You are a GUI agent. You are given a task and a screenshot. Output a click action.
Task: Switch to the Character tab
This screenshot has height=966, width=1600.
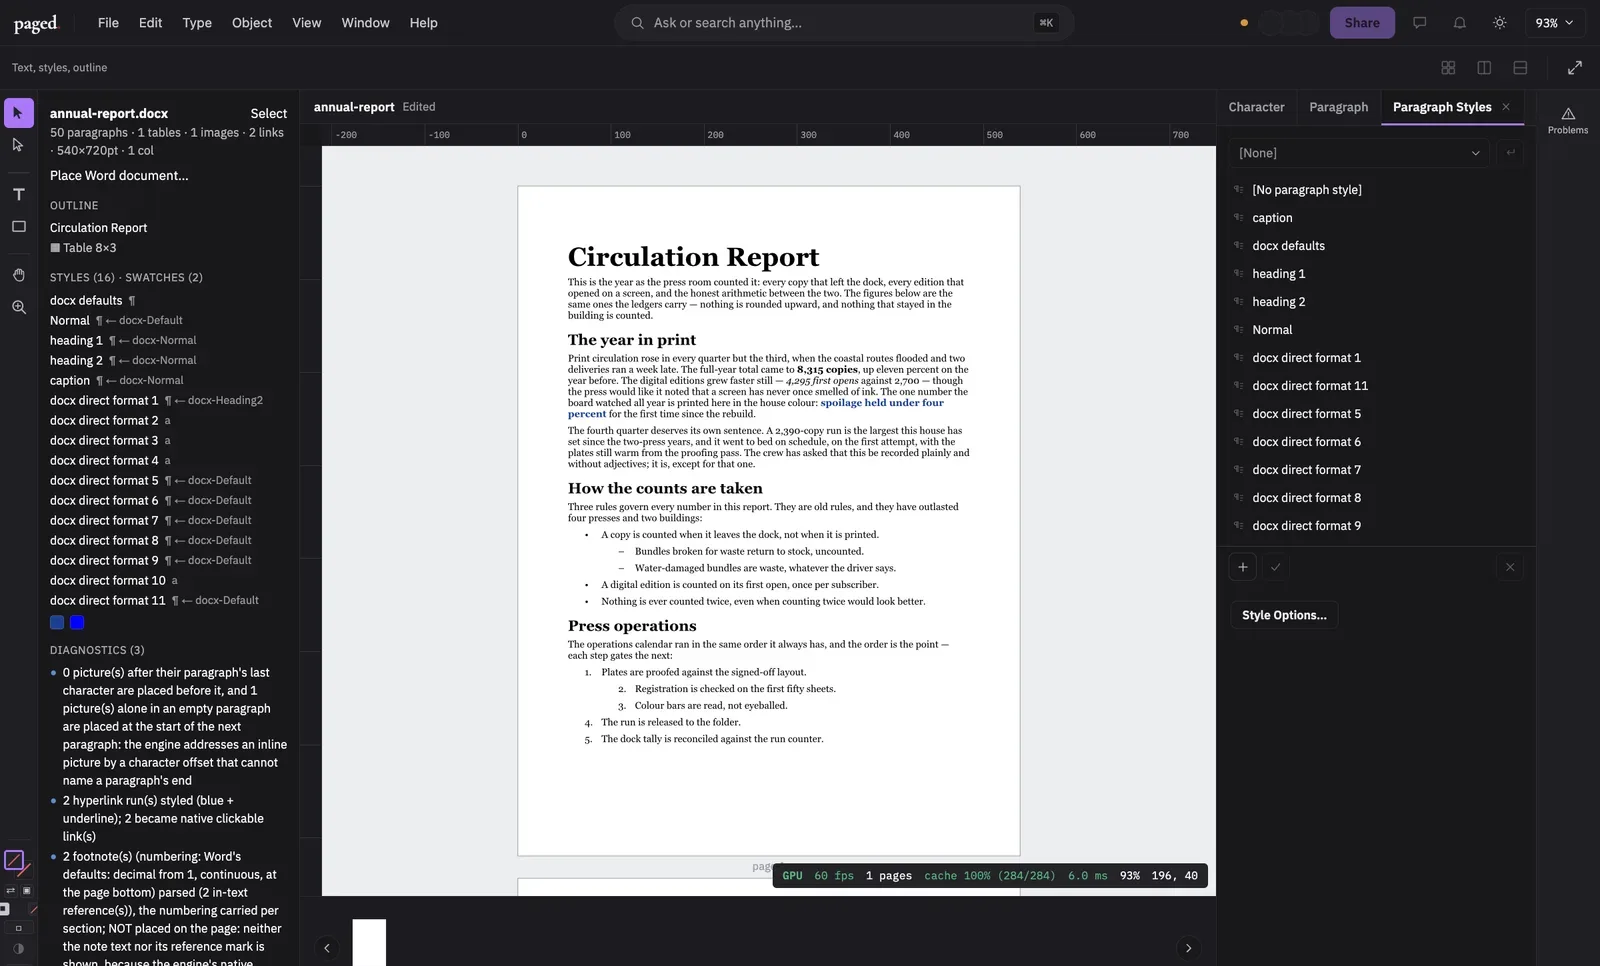(1256, 107)
